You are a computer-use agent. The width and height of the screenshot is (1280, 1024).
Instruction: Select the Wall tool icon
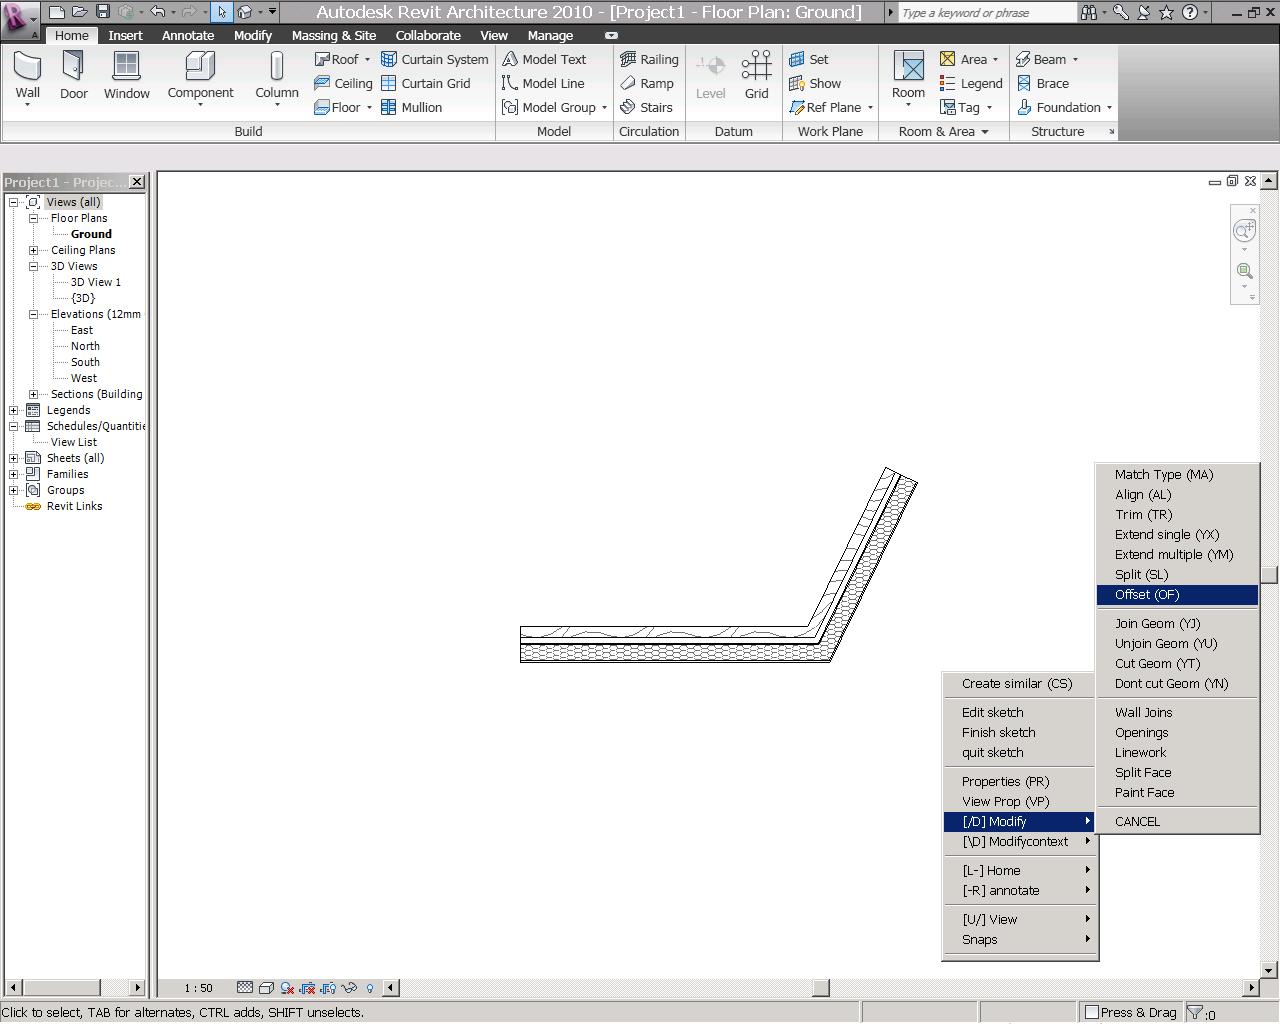27,68
